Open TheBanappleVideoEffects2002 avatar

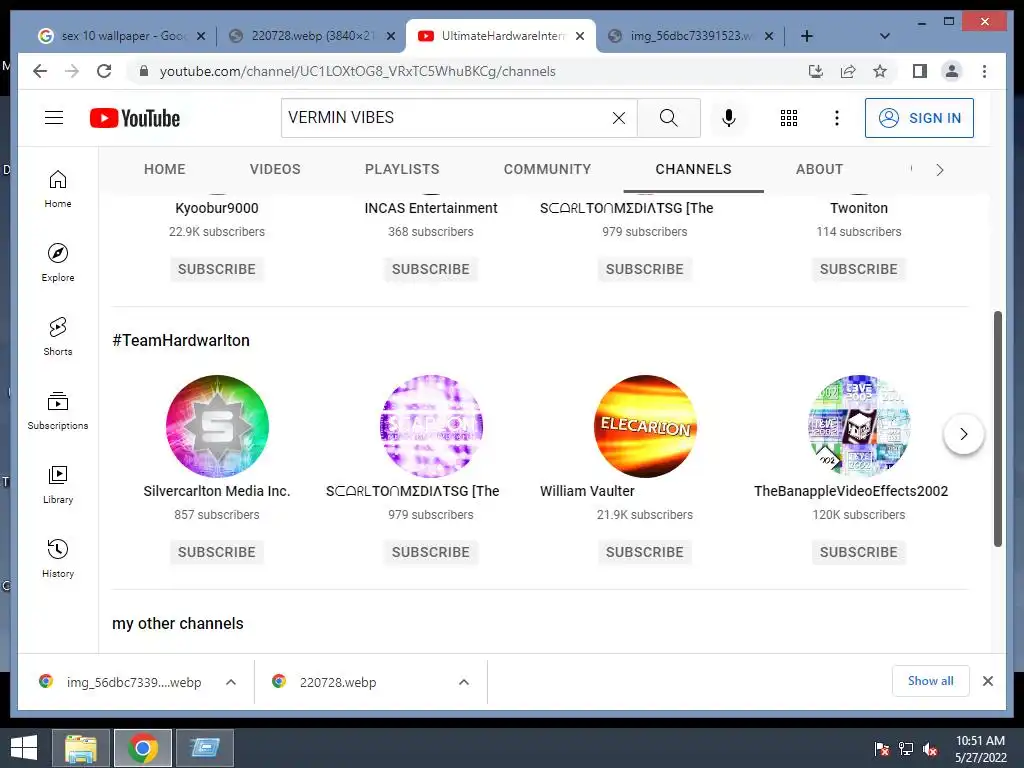point(859,426)
